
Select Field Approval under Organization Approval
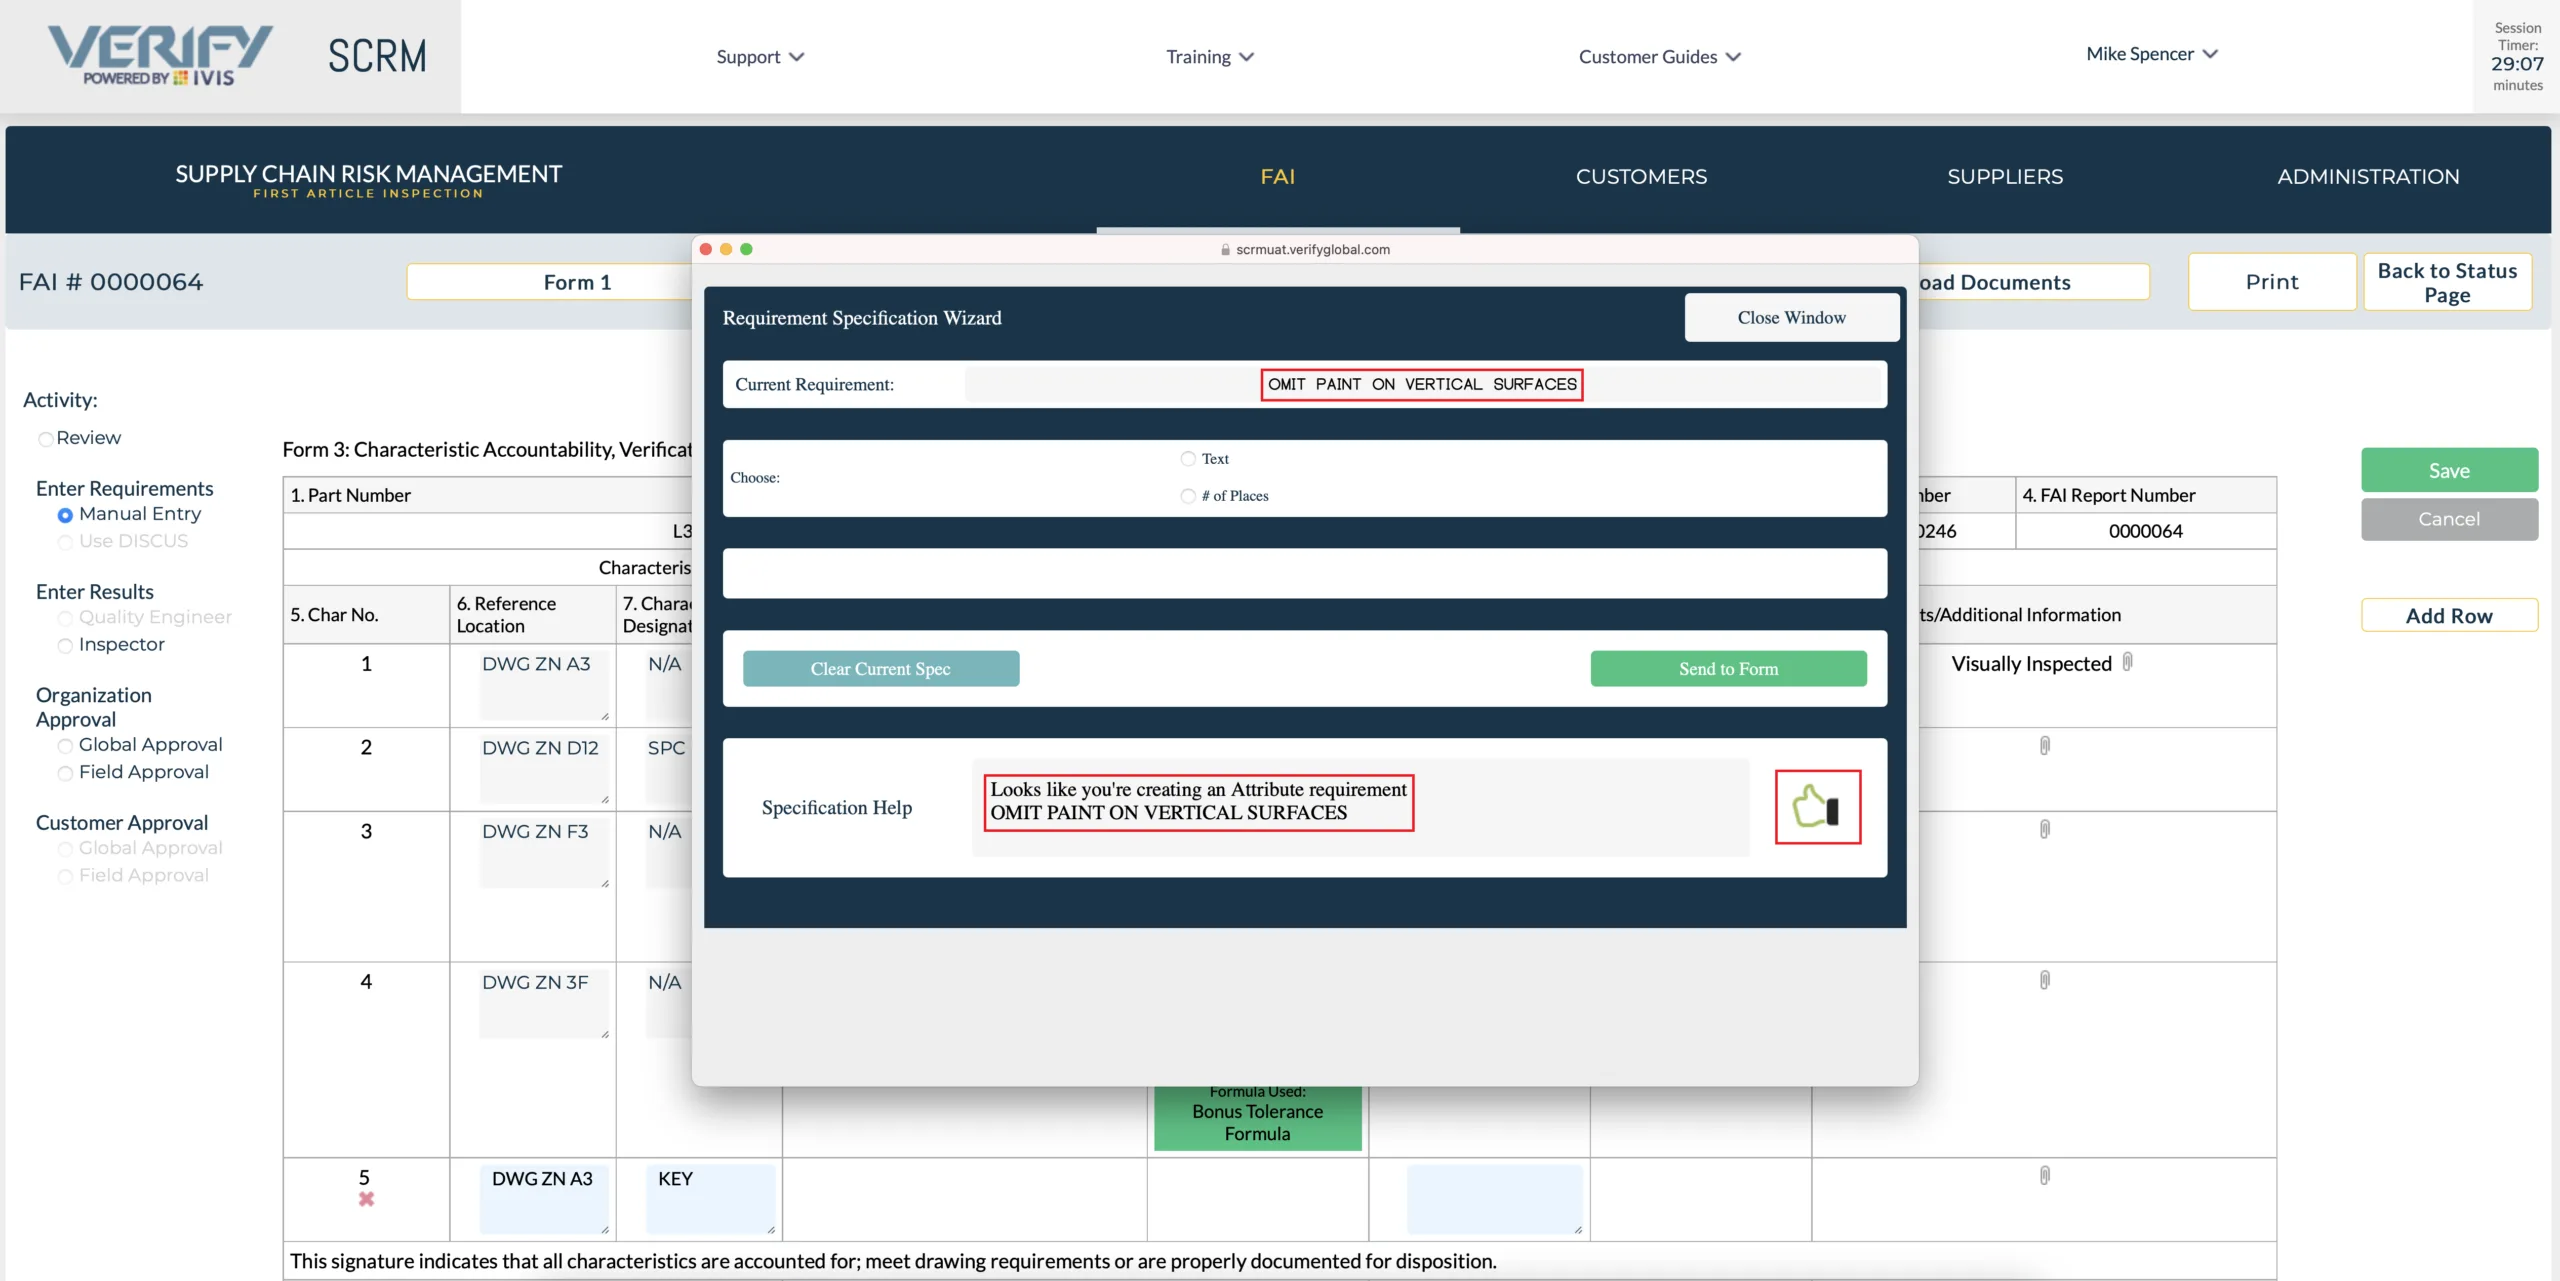[x=65, y=773]
